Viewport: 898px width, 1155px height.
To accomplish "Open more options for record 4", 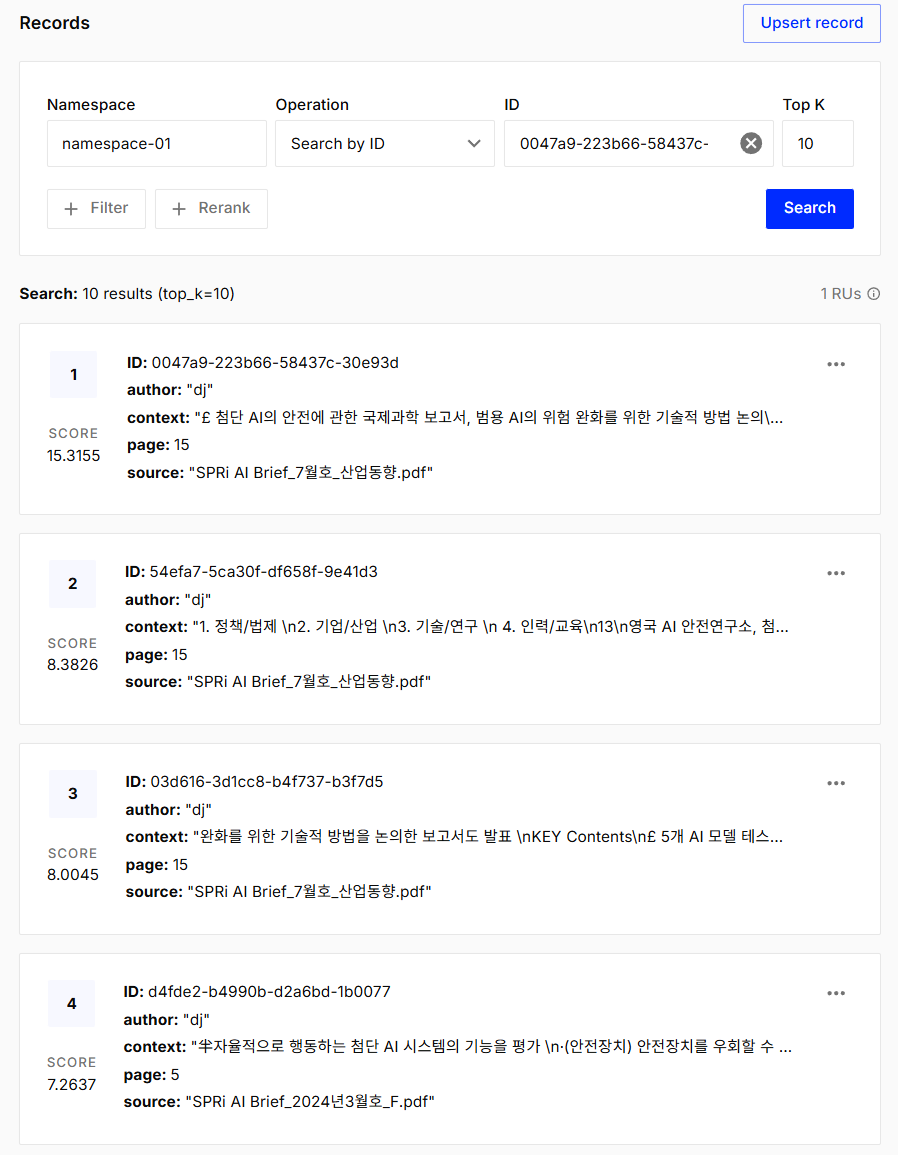I will click(x=836, y=993).
